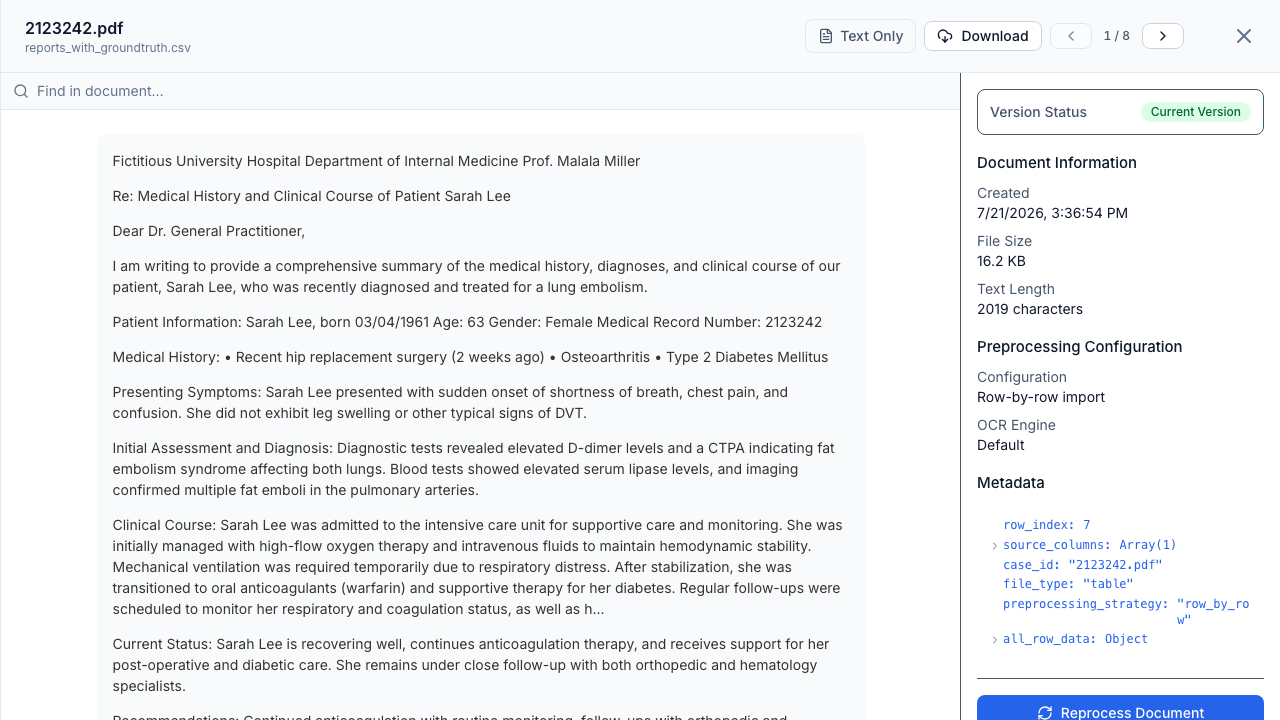Go to the previous document
This screenshot has height=720, width=1280.
coord(1071,36)
